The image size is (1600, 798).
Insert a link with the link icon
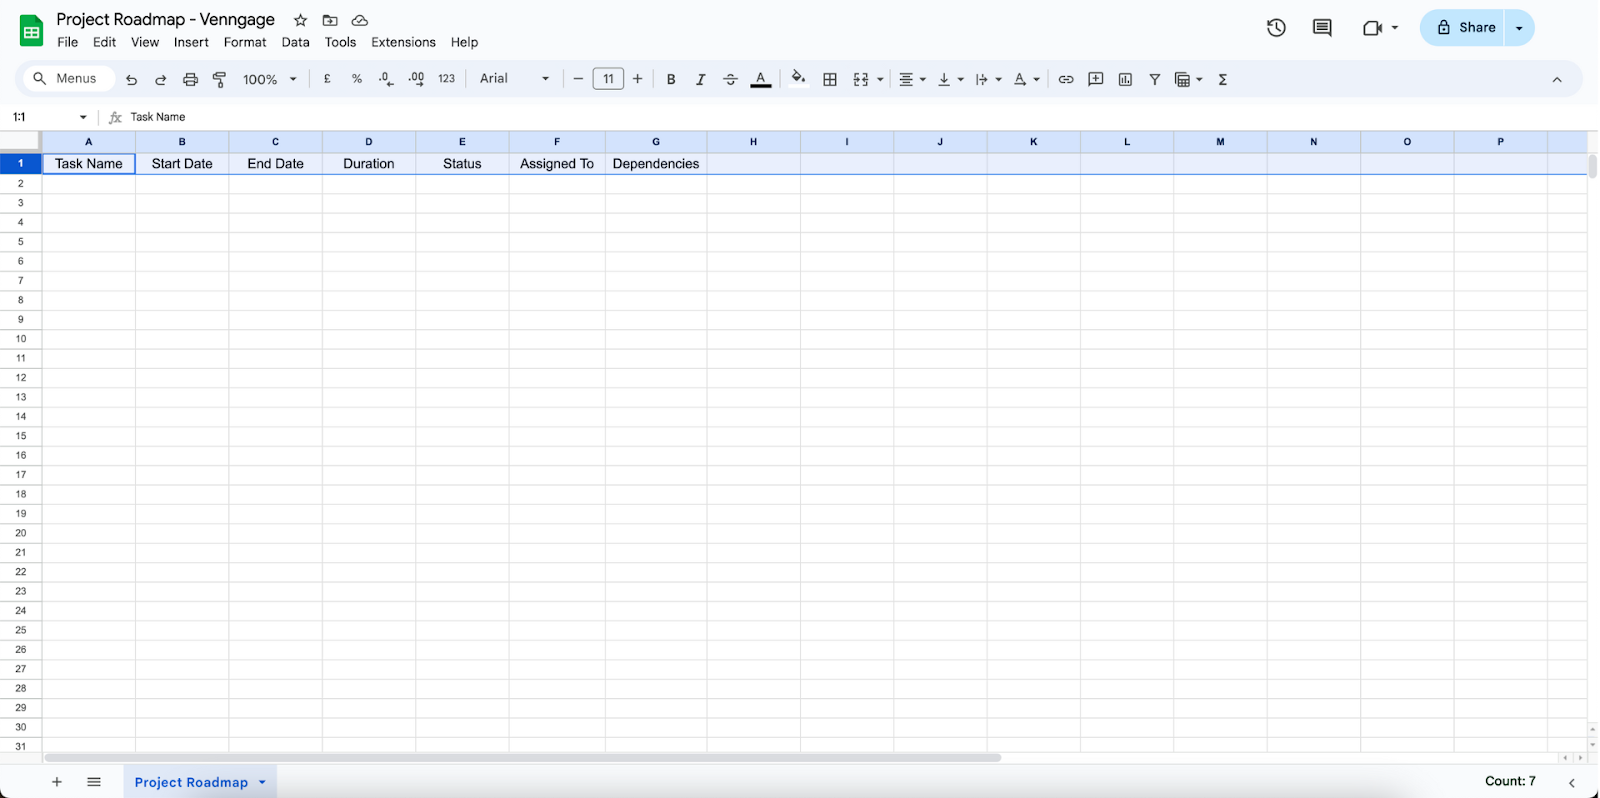coord(1066,79)
